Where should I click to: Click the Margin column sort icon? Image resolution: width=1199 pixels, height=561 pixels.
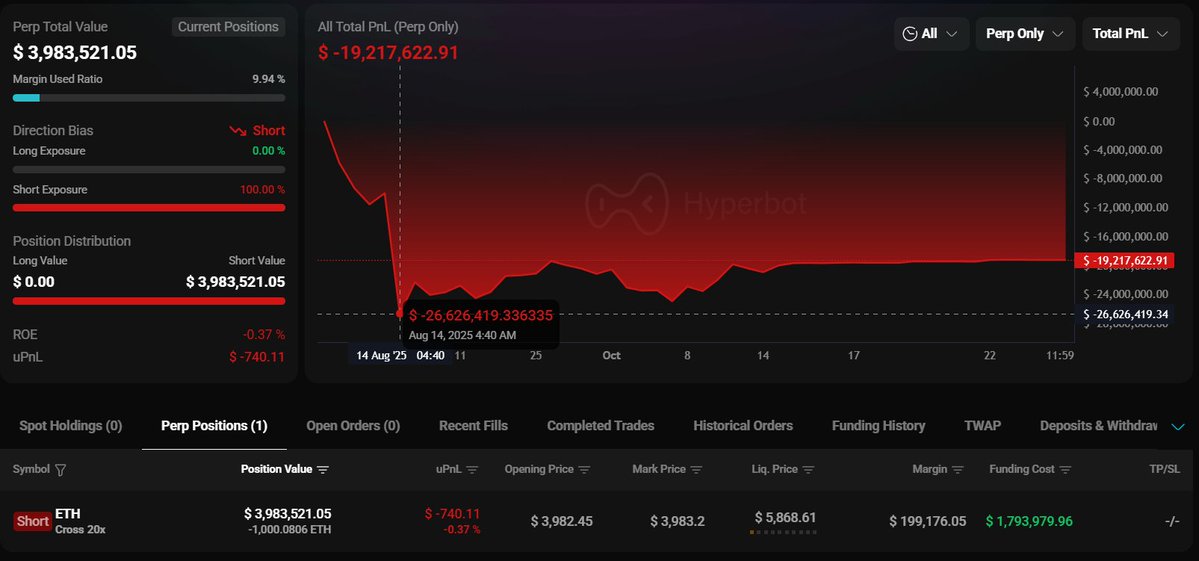point(957,470)
